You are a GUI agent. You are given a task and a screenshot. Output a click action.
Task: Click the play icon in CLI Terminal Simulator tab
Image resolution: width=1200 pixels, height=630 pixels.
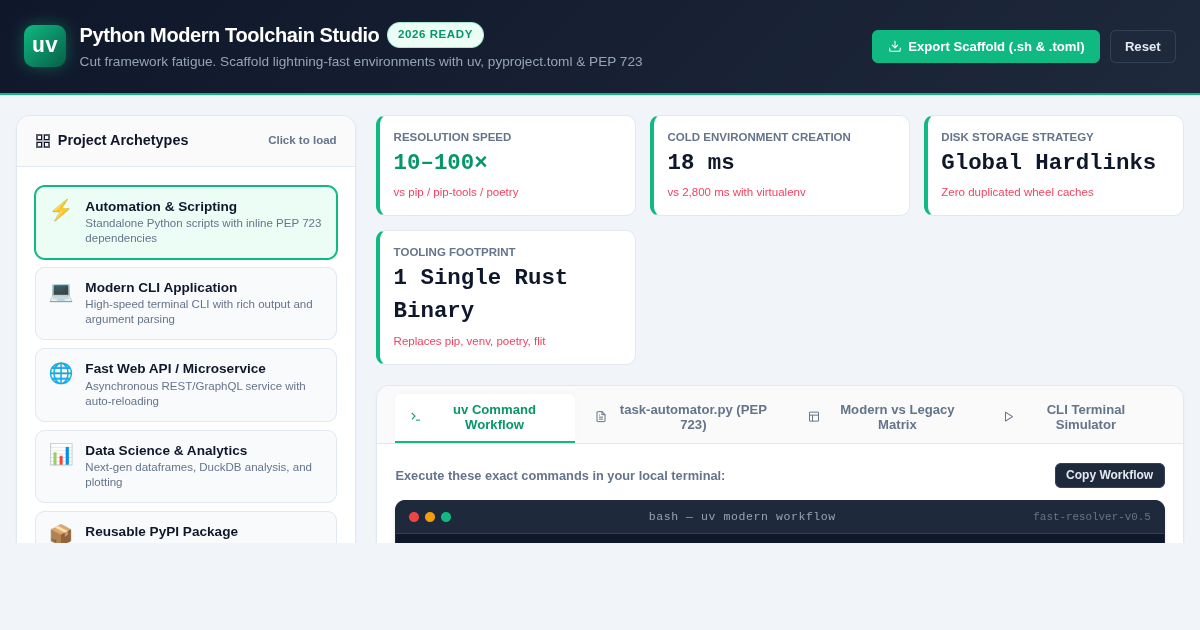(1009, 417)
